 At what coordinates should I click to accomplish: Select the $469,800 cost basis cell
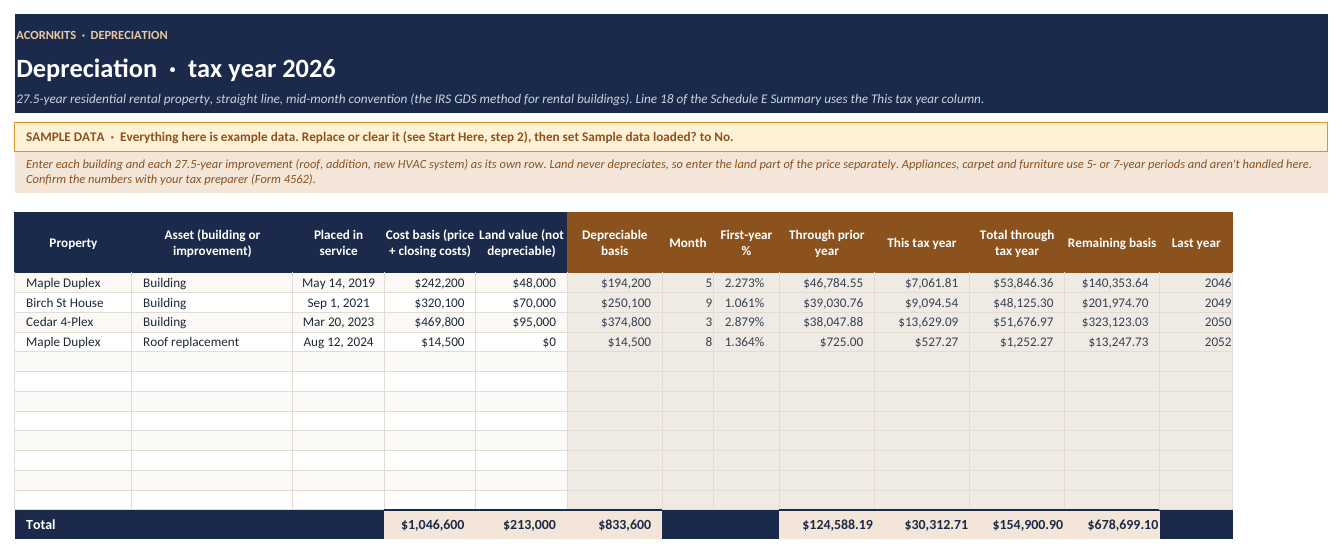[x=430, y=322]
